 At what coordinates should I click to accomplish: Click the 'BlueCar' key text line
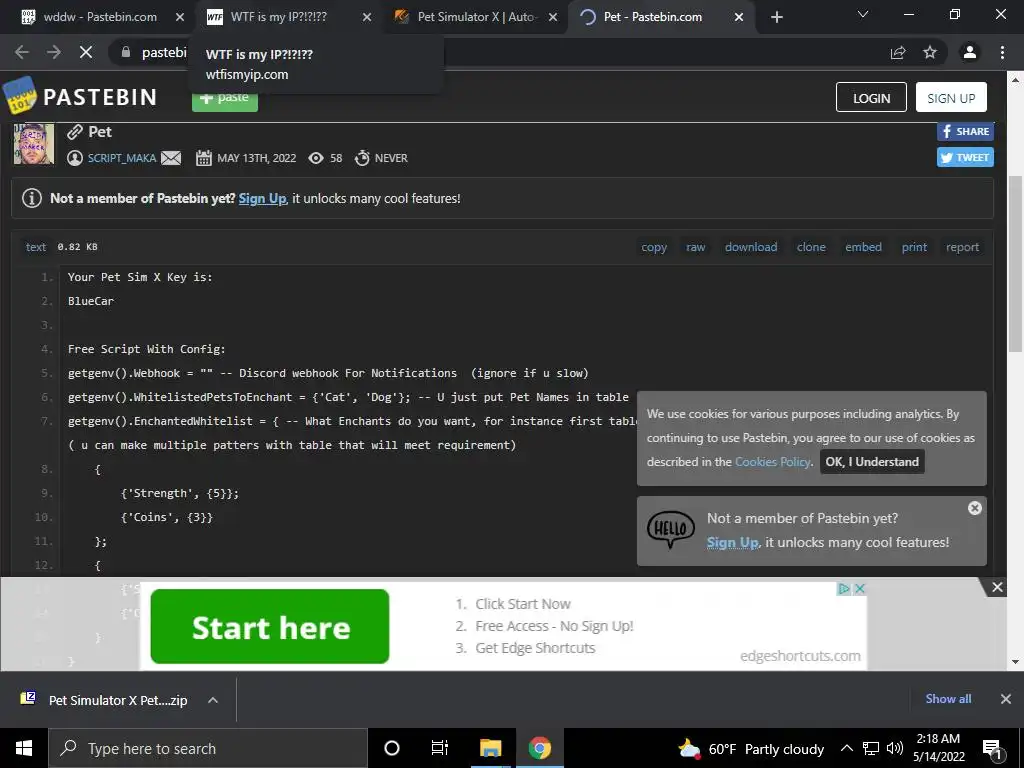tap(91, 301)
